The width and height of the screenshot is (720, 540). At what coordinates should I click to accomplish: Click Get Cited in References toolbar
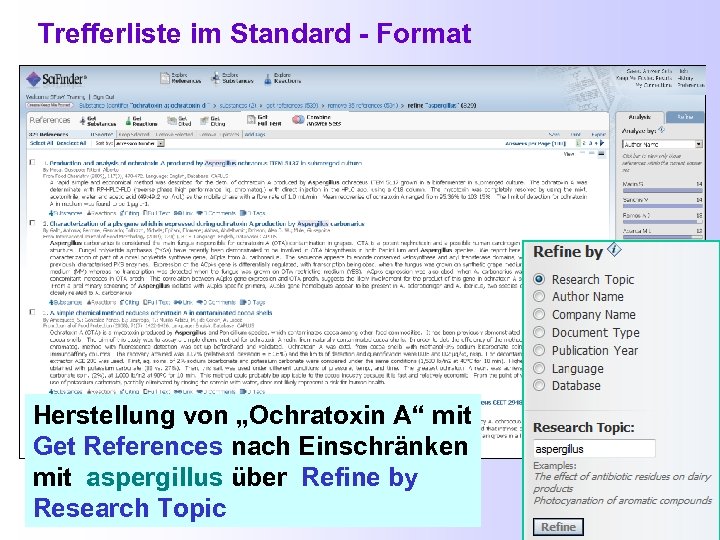179,121
